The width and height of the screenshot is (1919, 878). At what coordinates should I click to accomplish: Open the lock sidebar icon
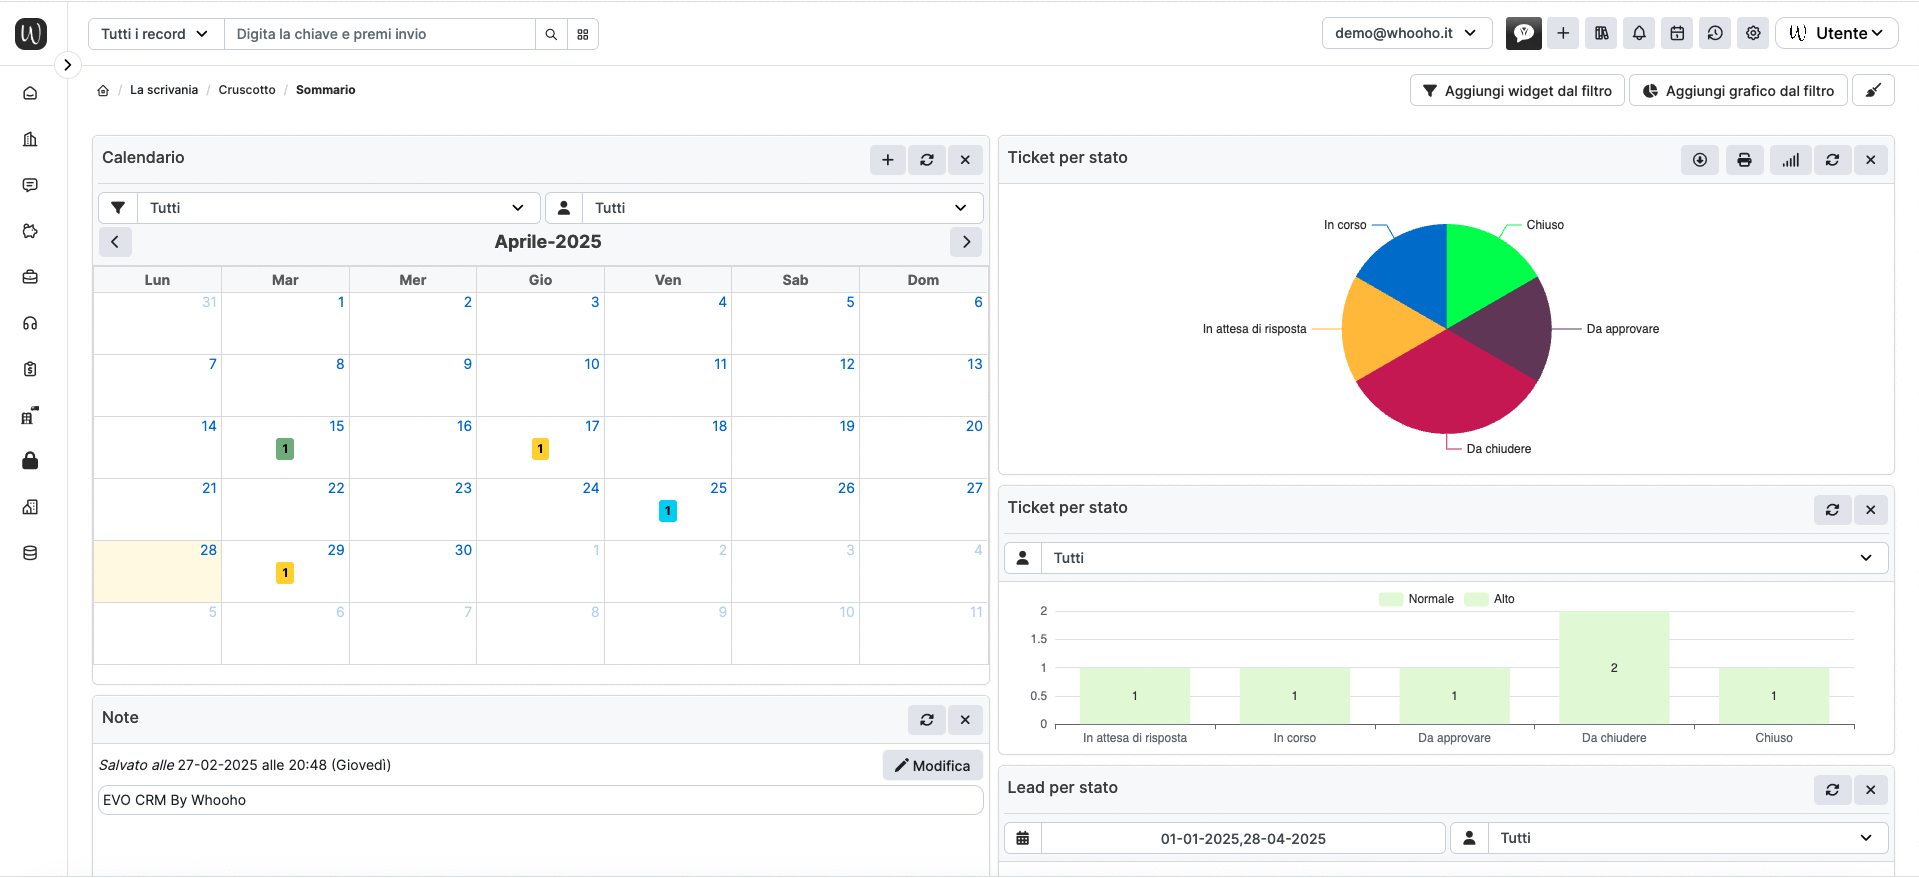coord(30,461)
